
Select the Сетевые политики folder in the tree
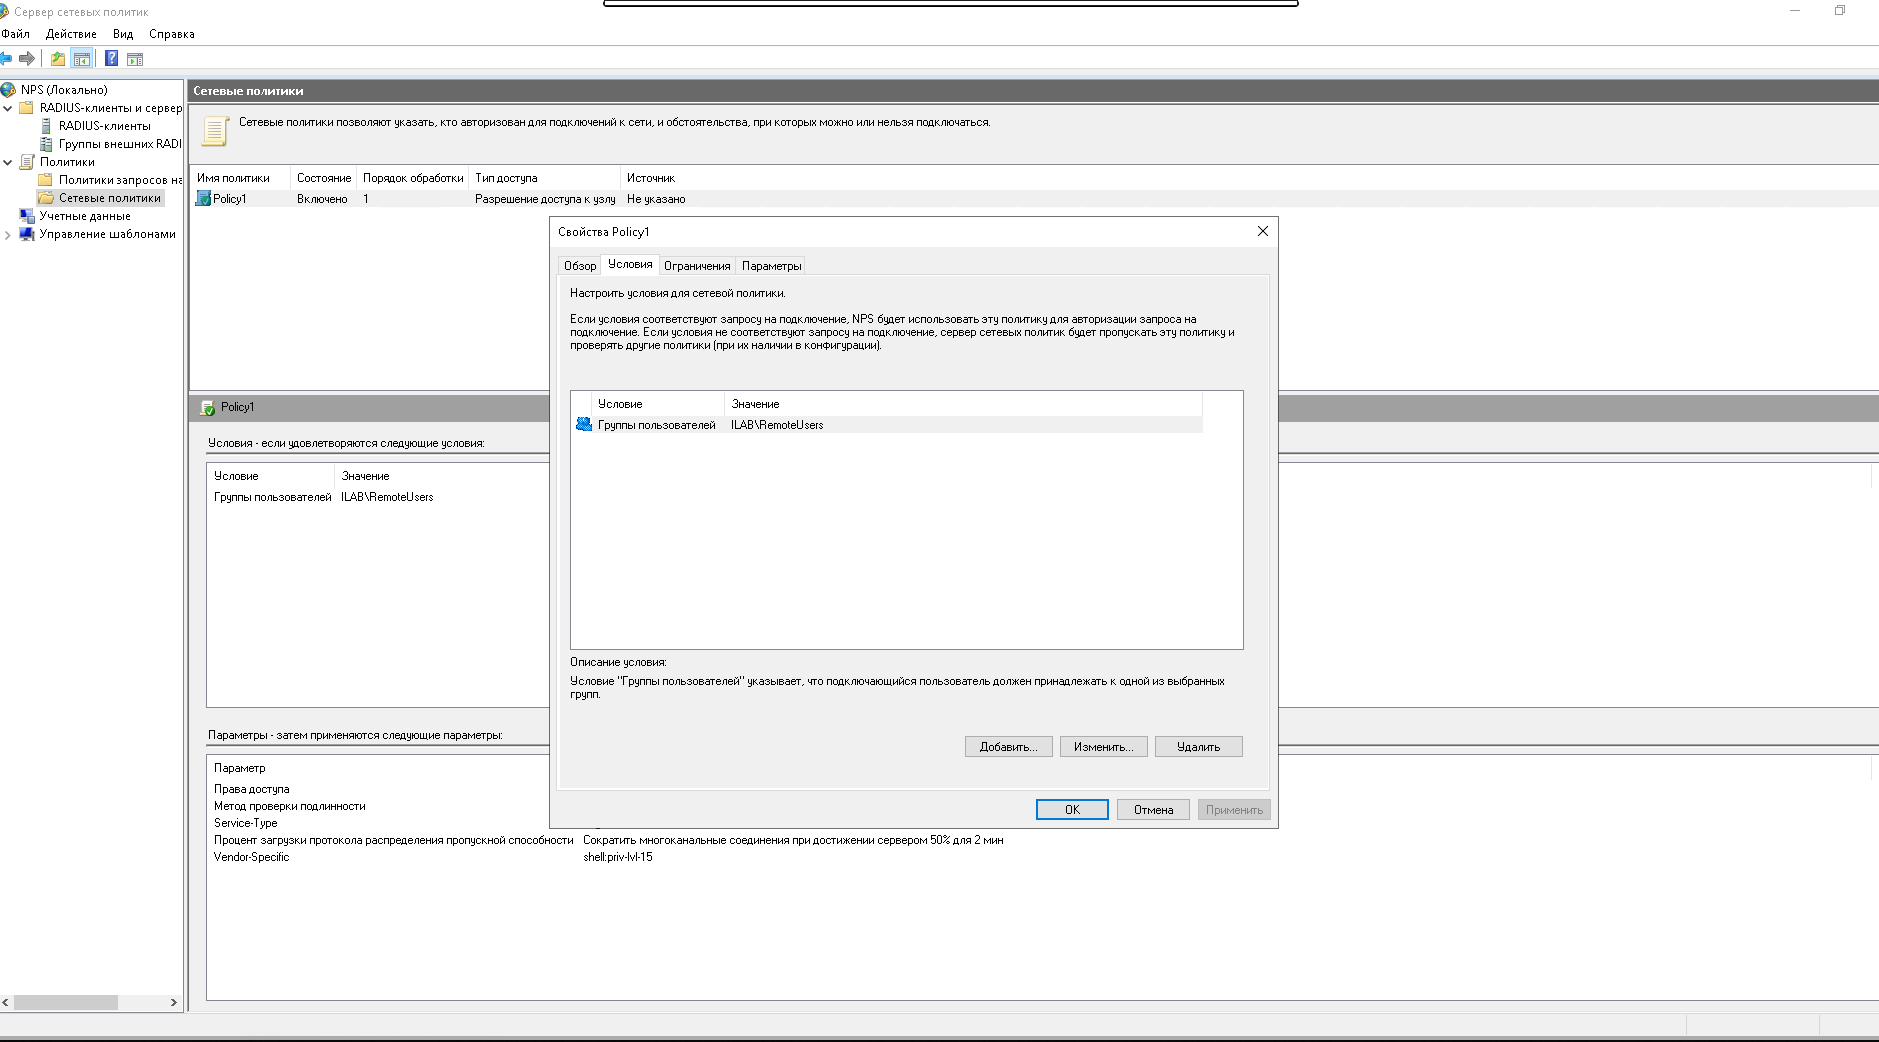(109, 198)
